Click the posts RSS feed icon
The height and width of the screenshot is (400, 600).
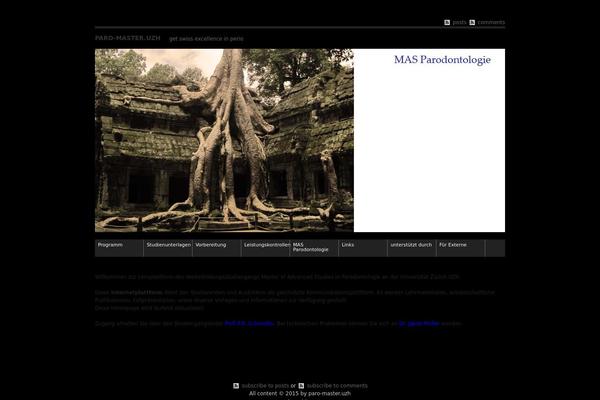click(x=447, y=23)
